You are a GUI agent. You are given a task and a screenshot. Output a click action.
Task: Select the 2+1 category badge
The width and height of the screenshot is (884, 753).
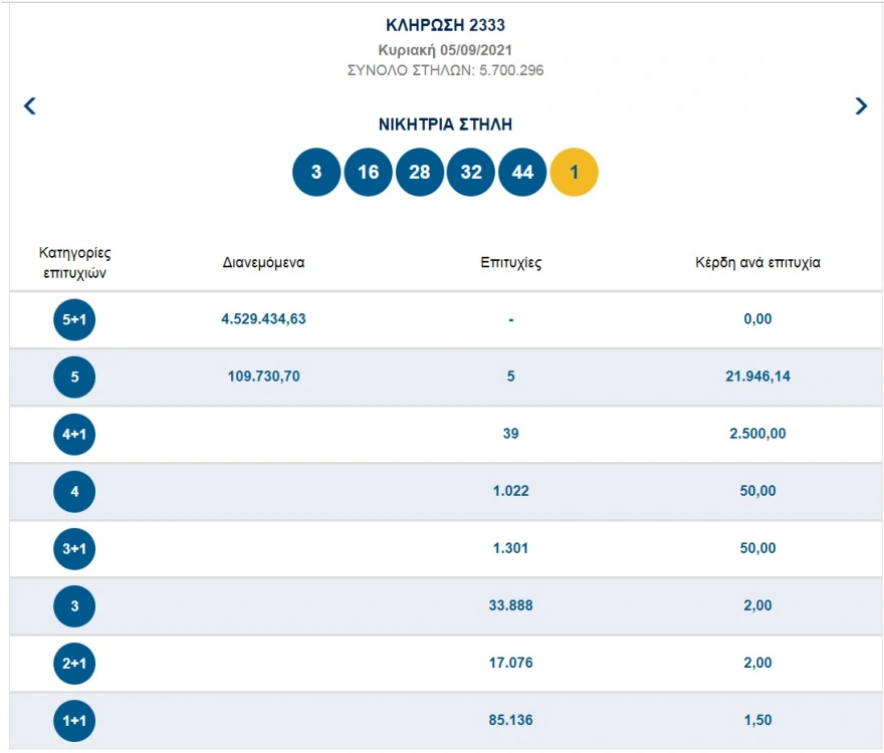[74, 663]
